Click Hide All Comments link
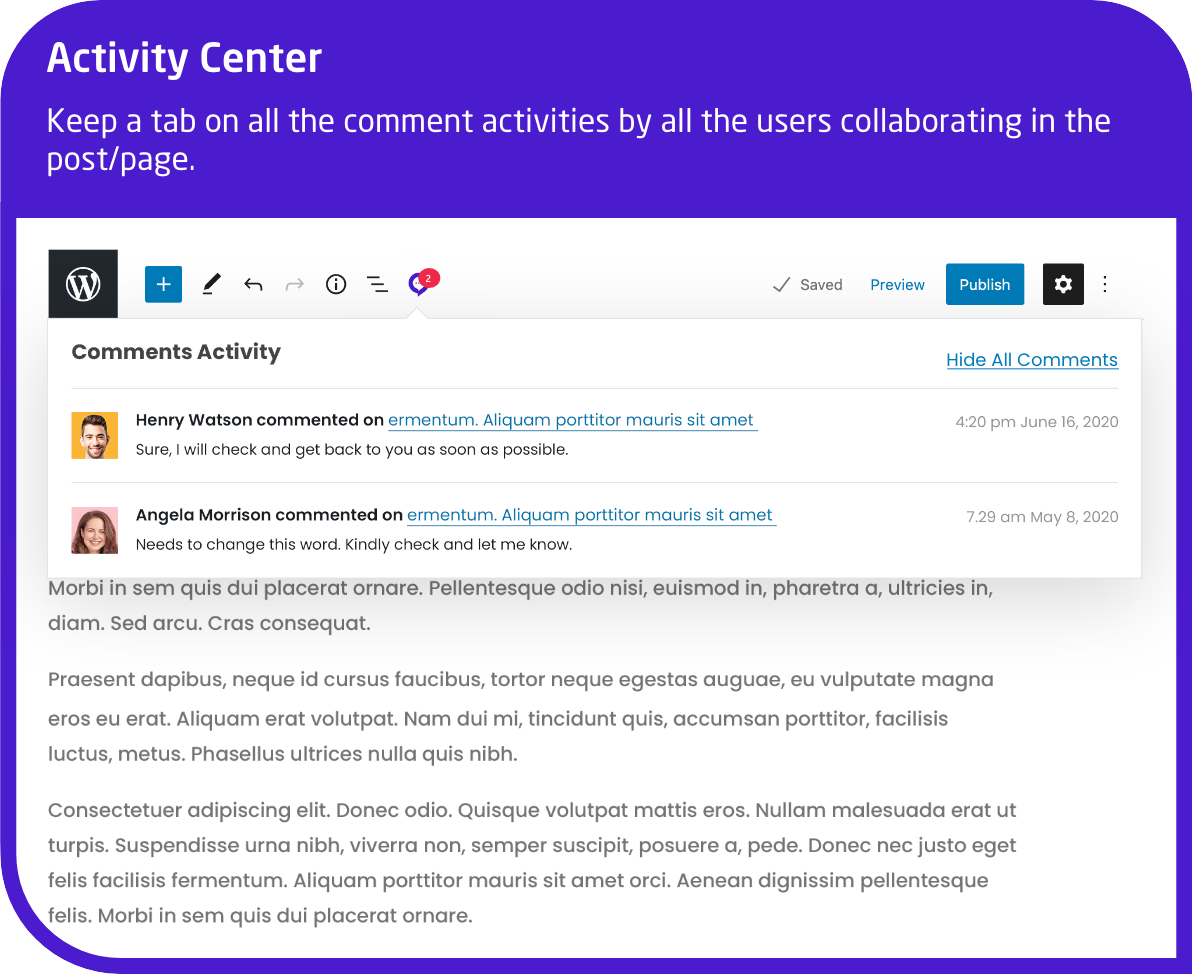The image size is (1192, 974). pos(1032,360)
